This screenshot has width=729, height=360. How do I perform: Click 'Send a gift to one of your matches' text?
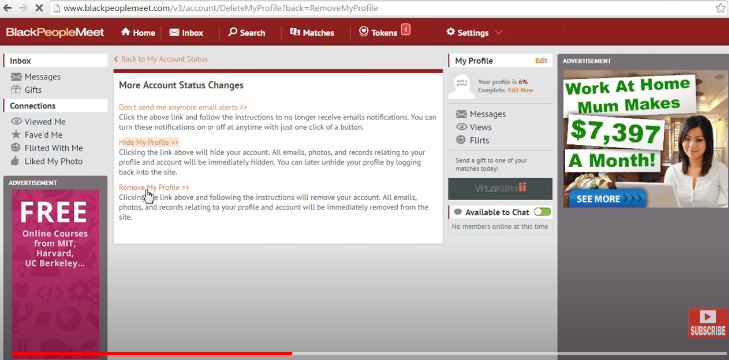tap(491, 165)
